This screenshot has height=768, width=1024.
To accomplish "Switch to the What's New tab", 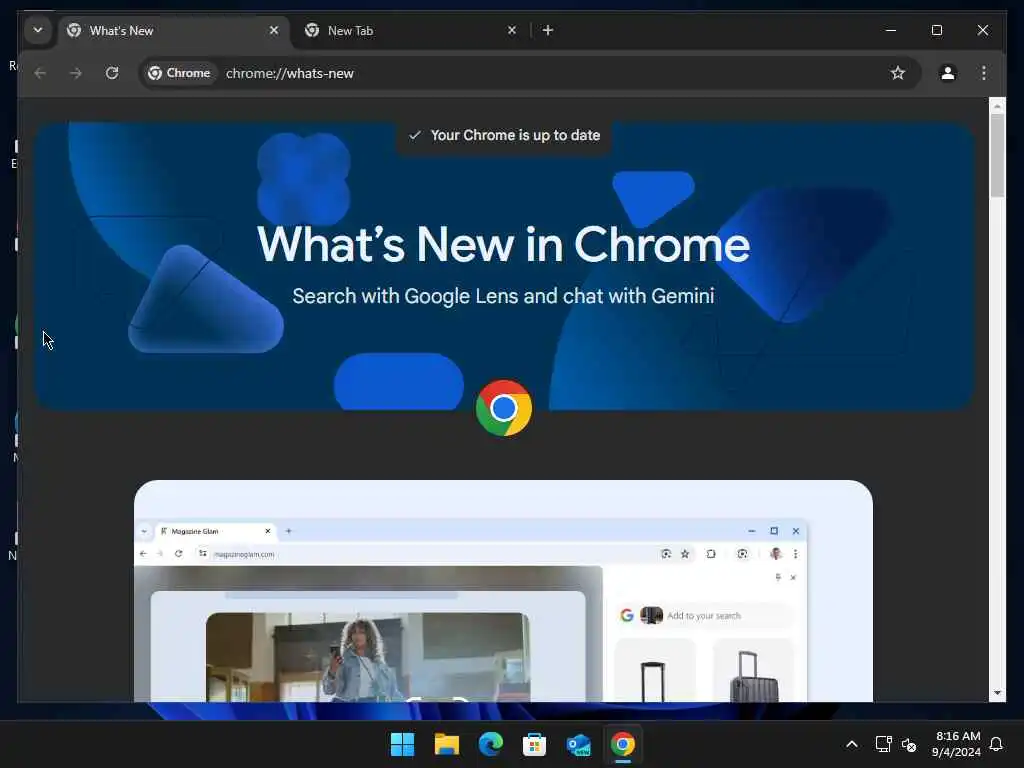I will click(x=174, y=31).
